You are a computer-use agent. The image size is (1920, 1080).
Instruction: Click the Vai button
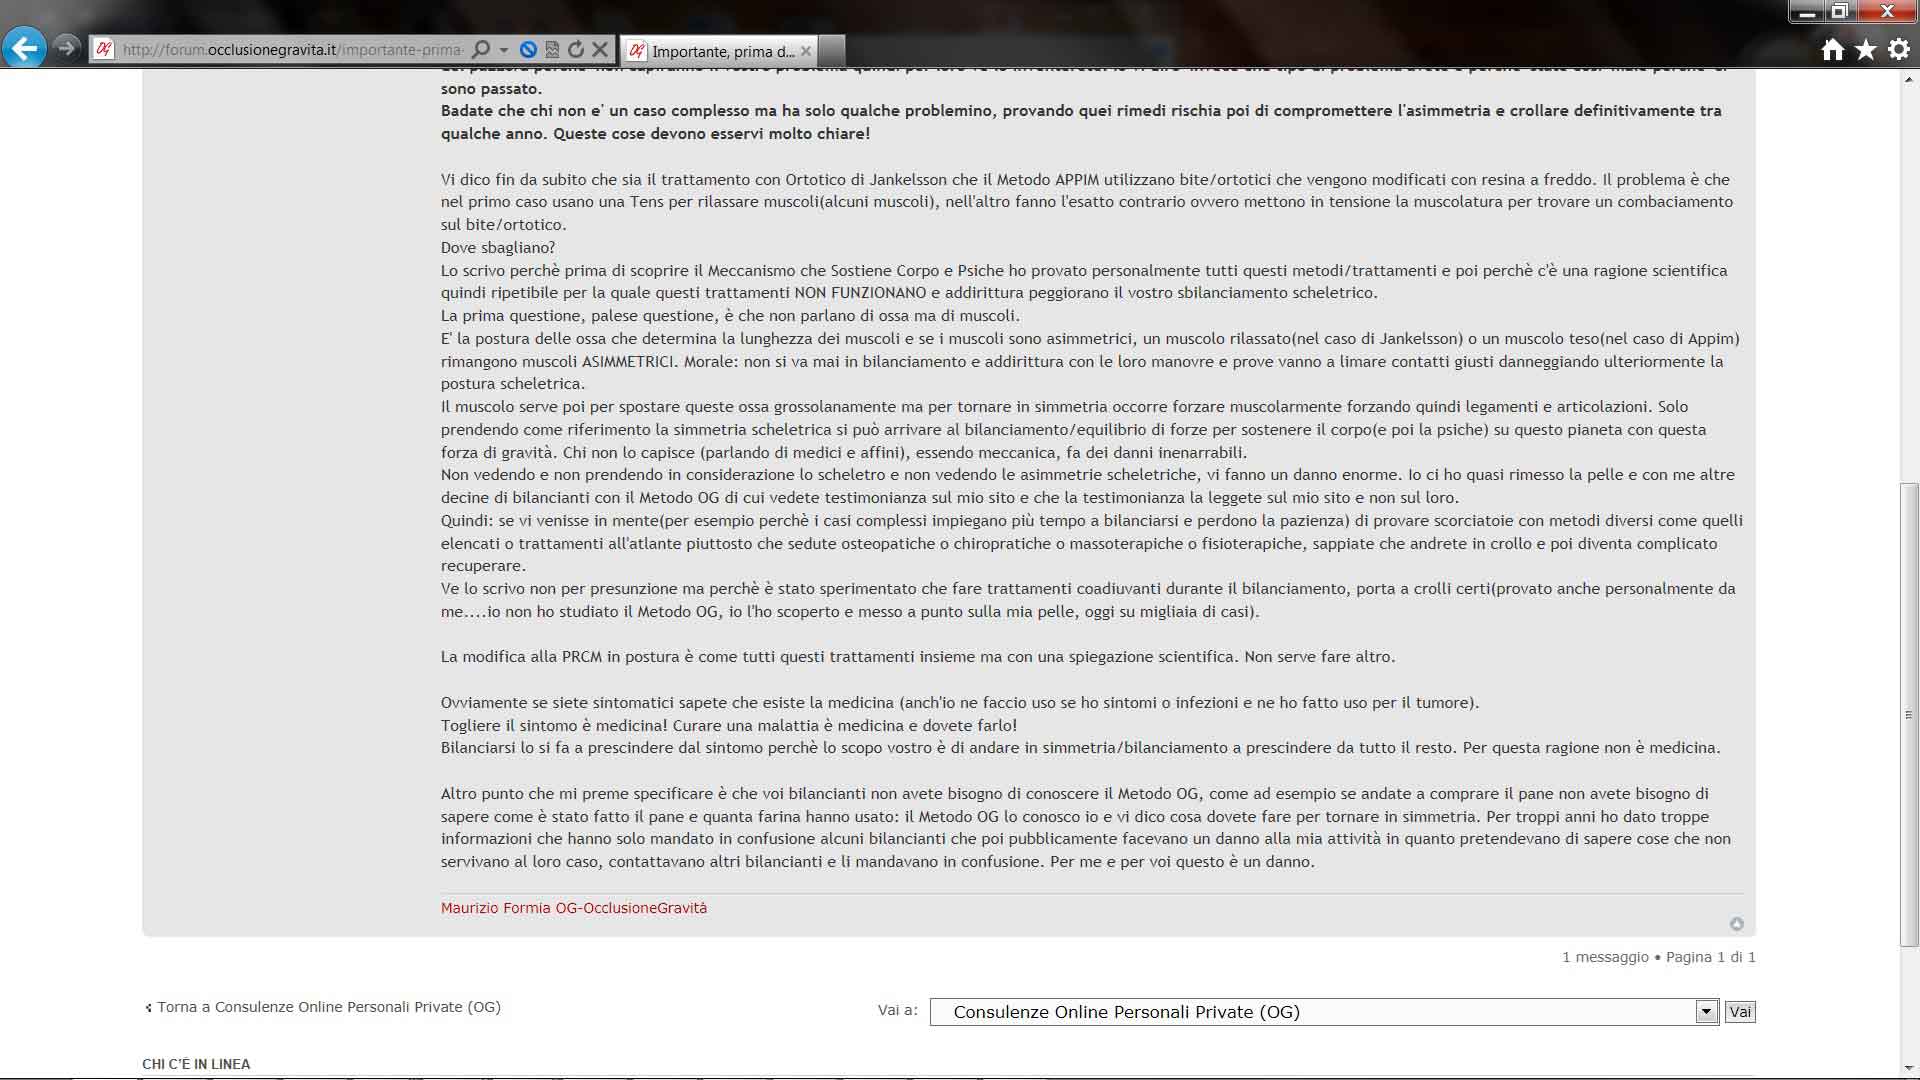(x=1740, y=1012)
